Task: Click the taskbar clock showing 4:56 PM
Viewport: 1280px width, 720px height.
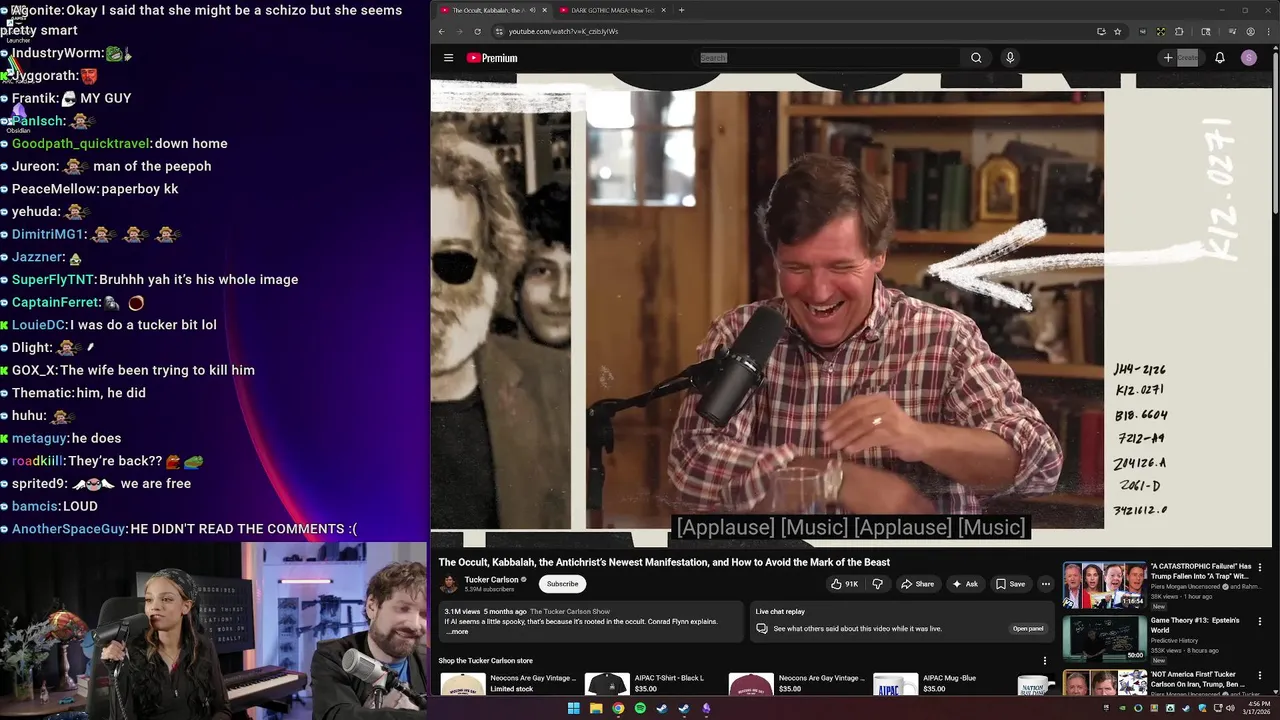Action: pos(1257,708)
